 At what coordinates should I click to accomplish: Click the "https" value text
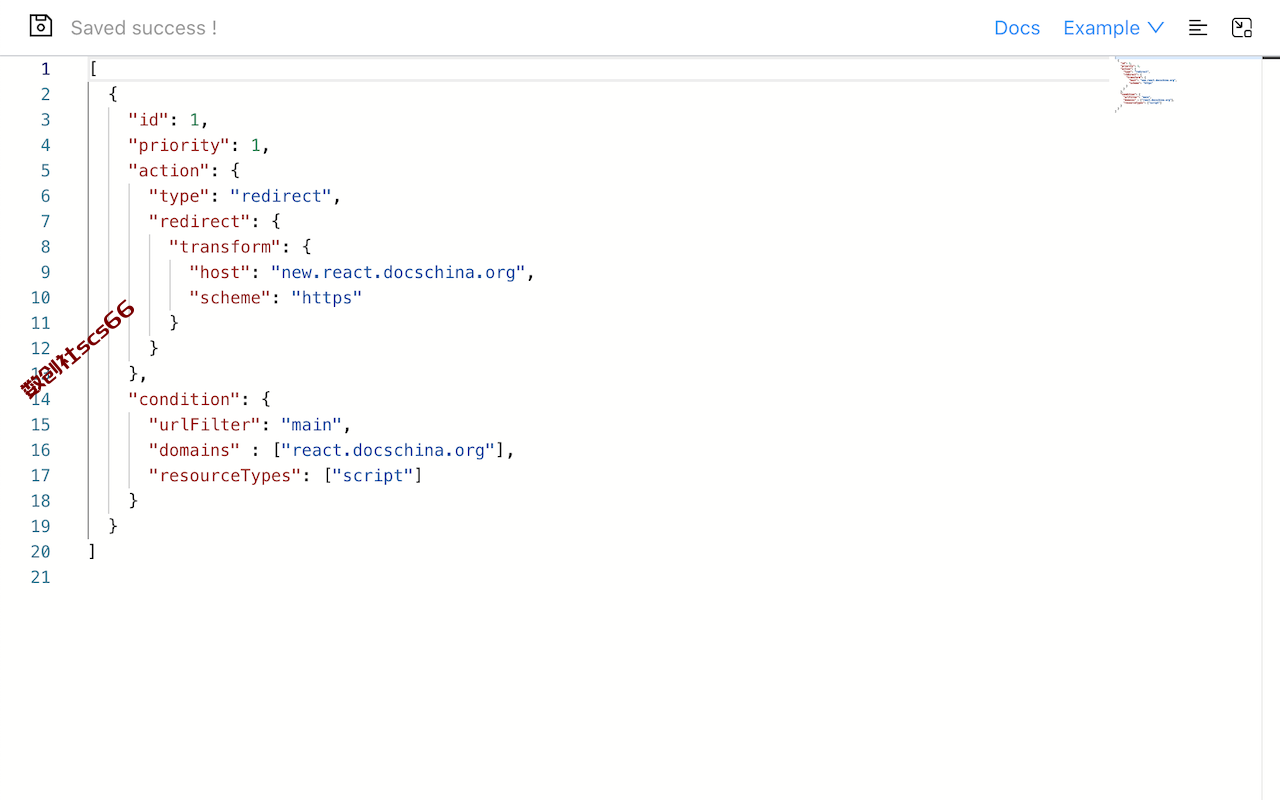point(327,298)
